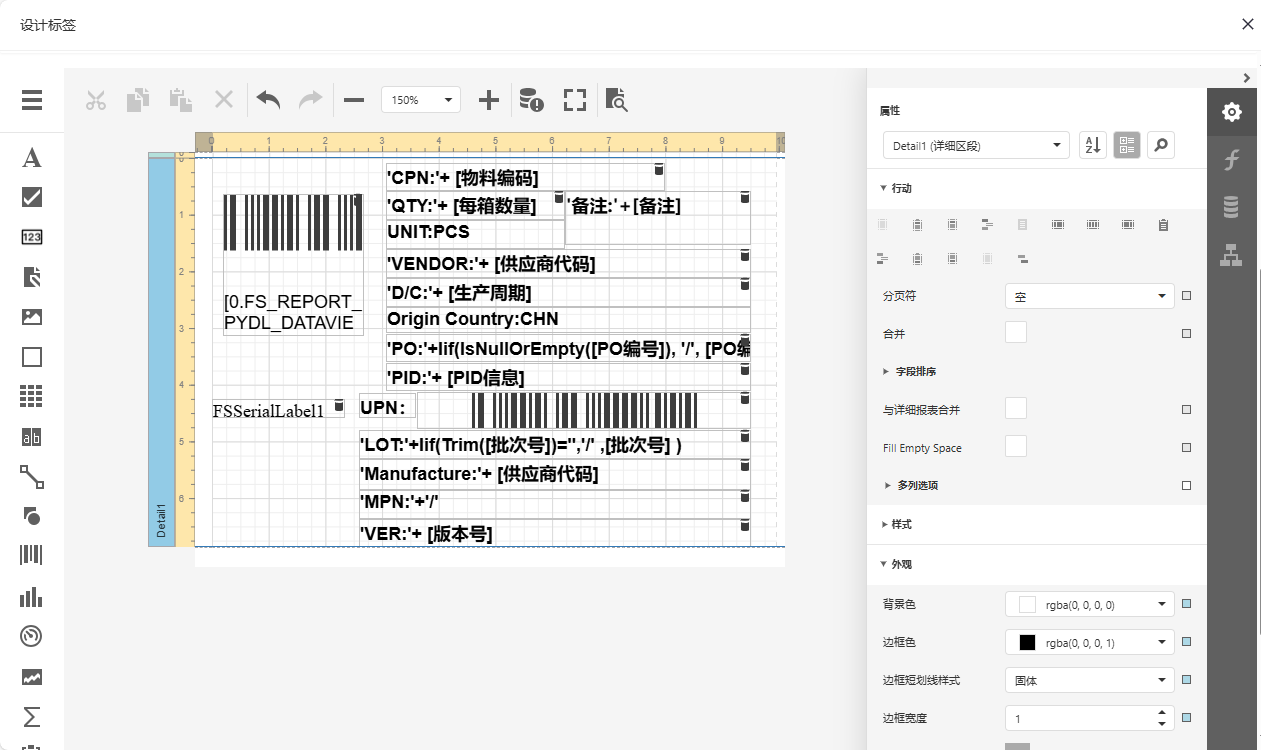Click the property marker beside 分页符
This screenshot has width=1261, height=750.
1187,296
